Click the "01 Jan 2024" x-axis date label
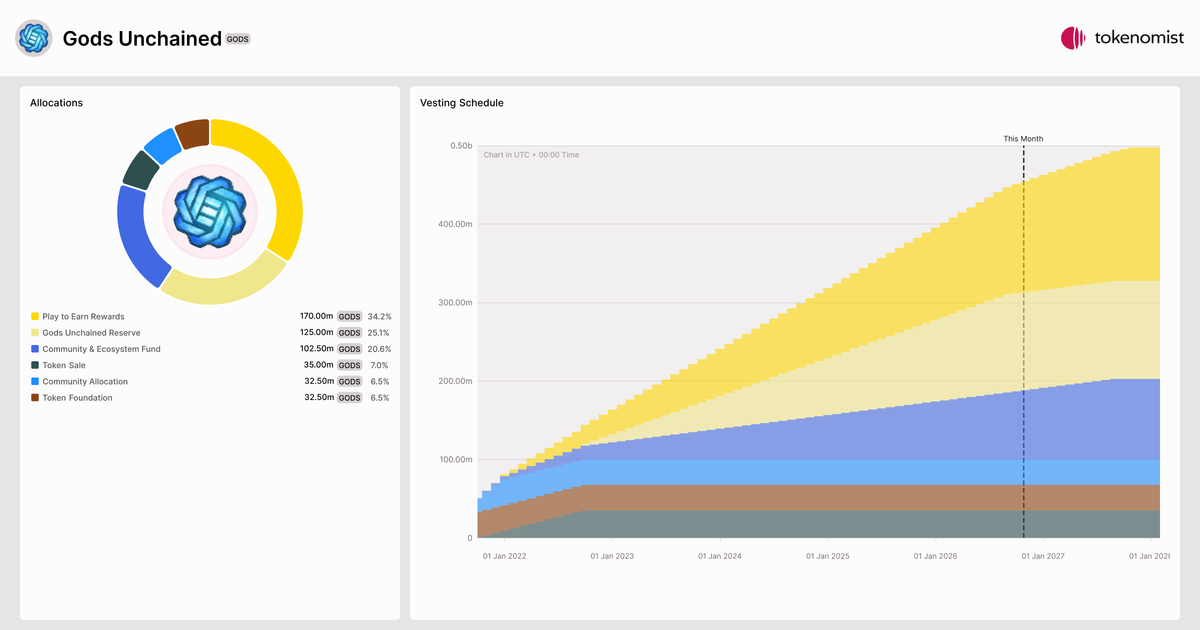This screenshot has height=630, width=1200. (720, 556)
